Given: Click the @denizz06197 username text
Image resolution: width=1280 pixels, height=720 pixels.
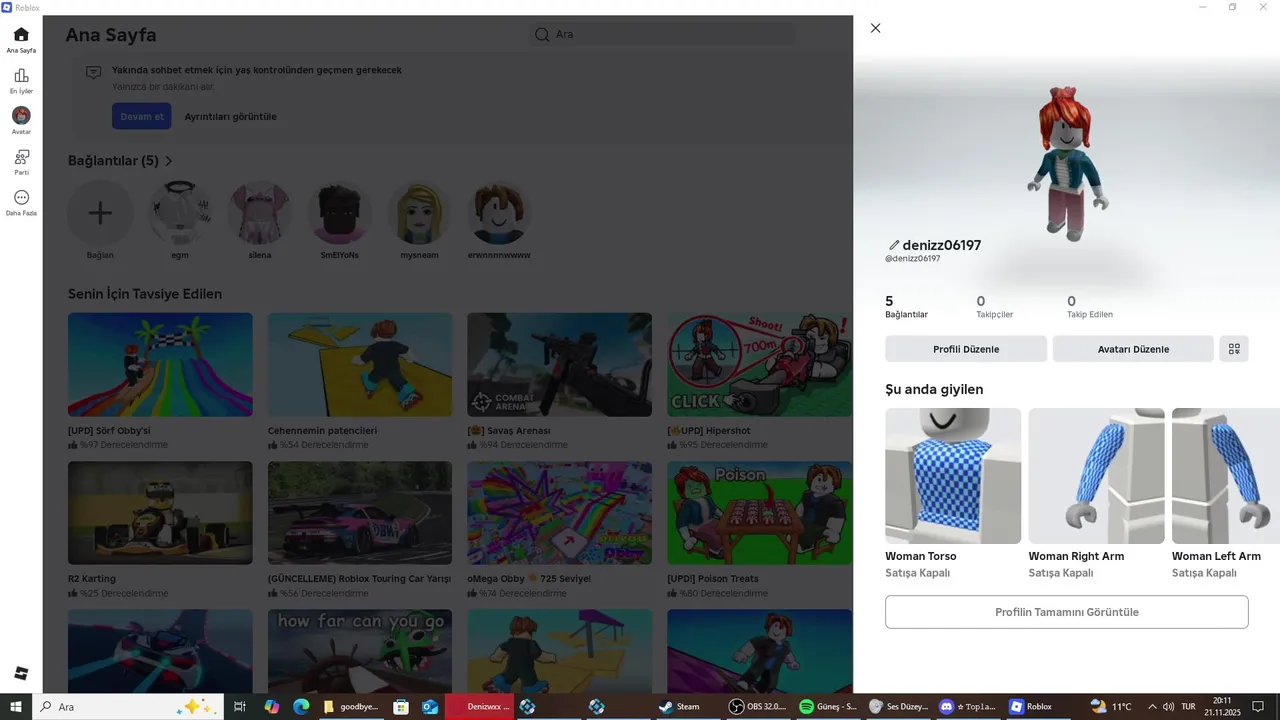Looking at the screenshot, I should coord(912,259).
